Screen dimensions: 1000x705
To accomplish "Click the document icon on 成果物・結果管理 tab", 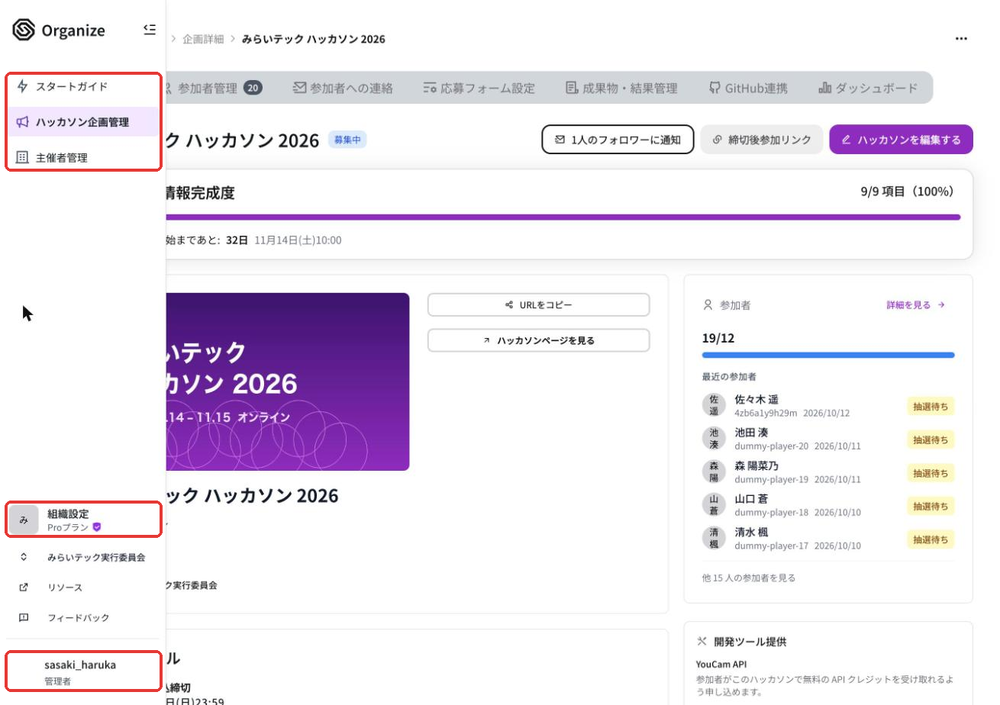I will (572, 87).
